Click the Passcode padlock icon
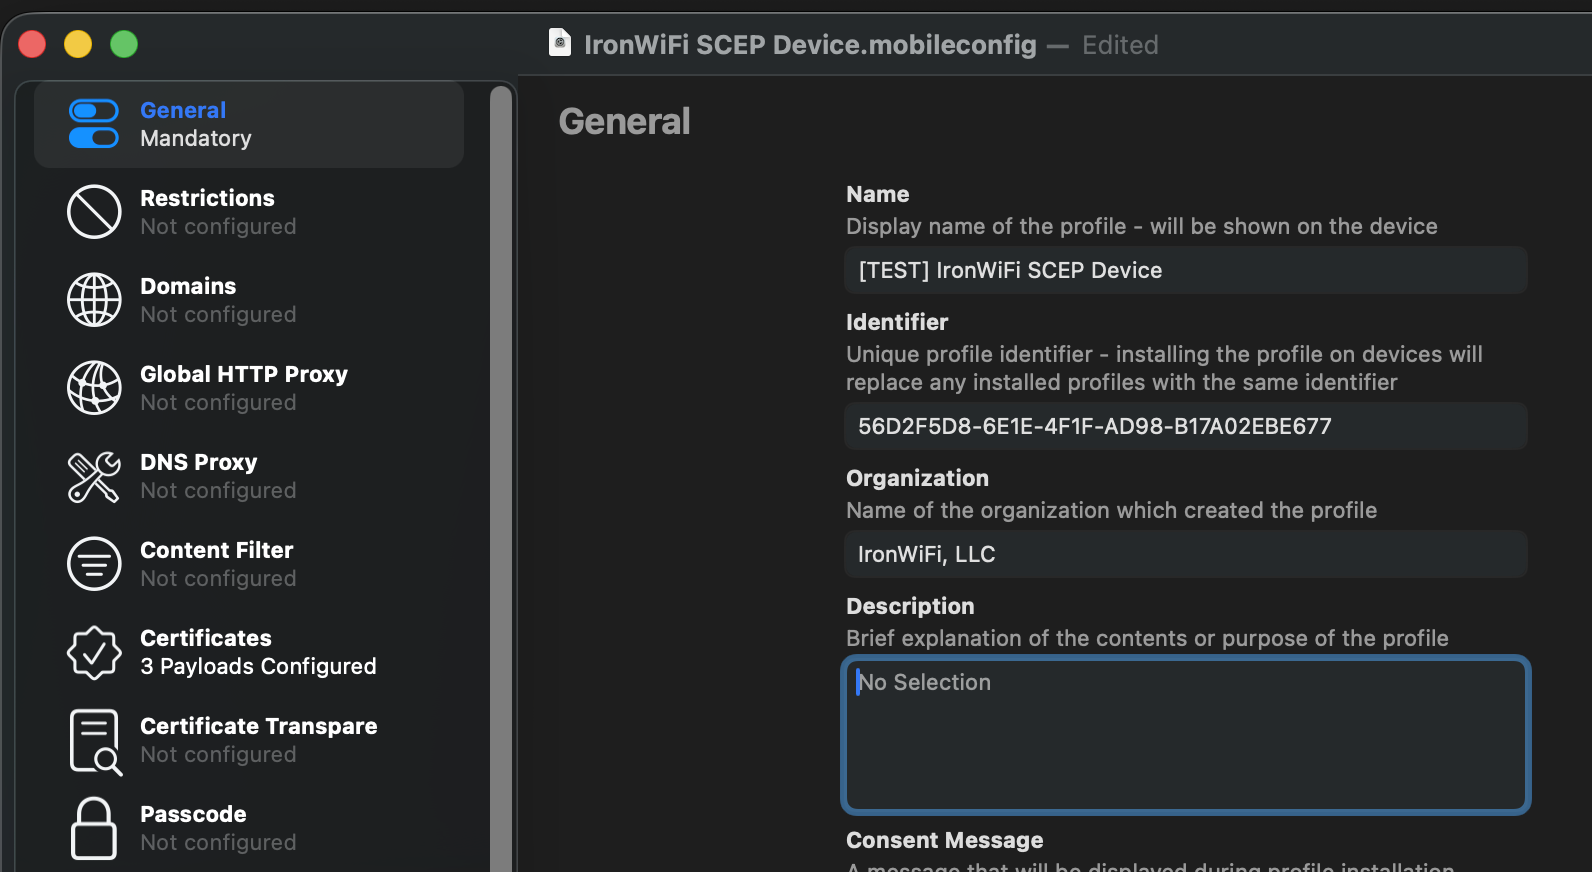 tap(94, 828)
